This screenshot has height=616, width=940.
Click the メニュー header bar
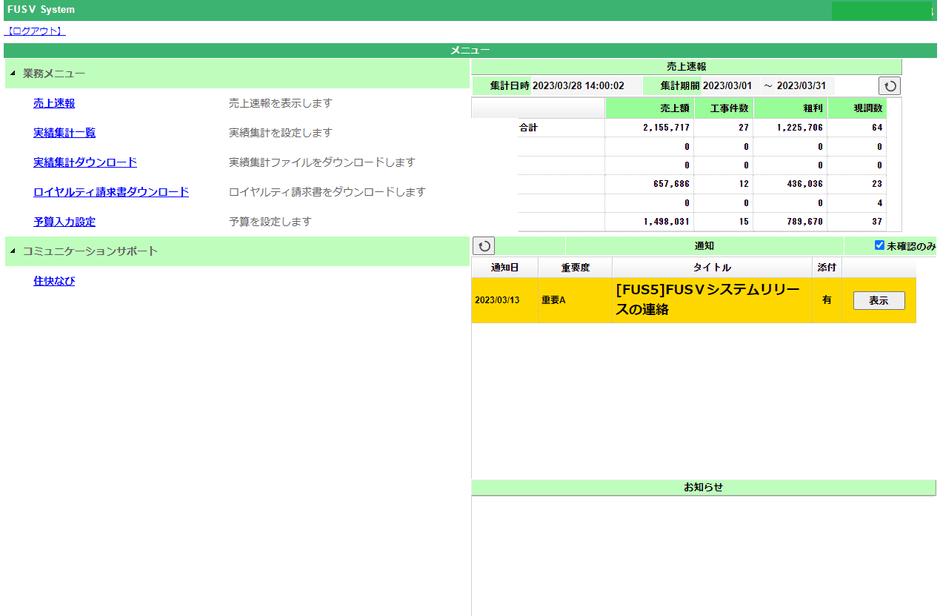[470, 50]
